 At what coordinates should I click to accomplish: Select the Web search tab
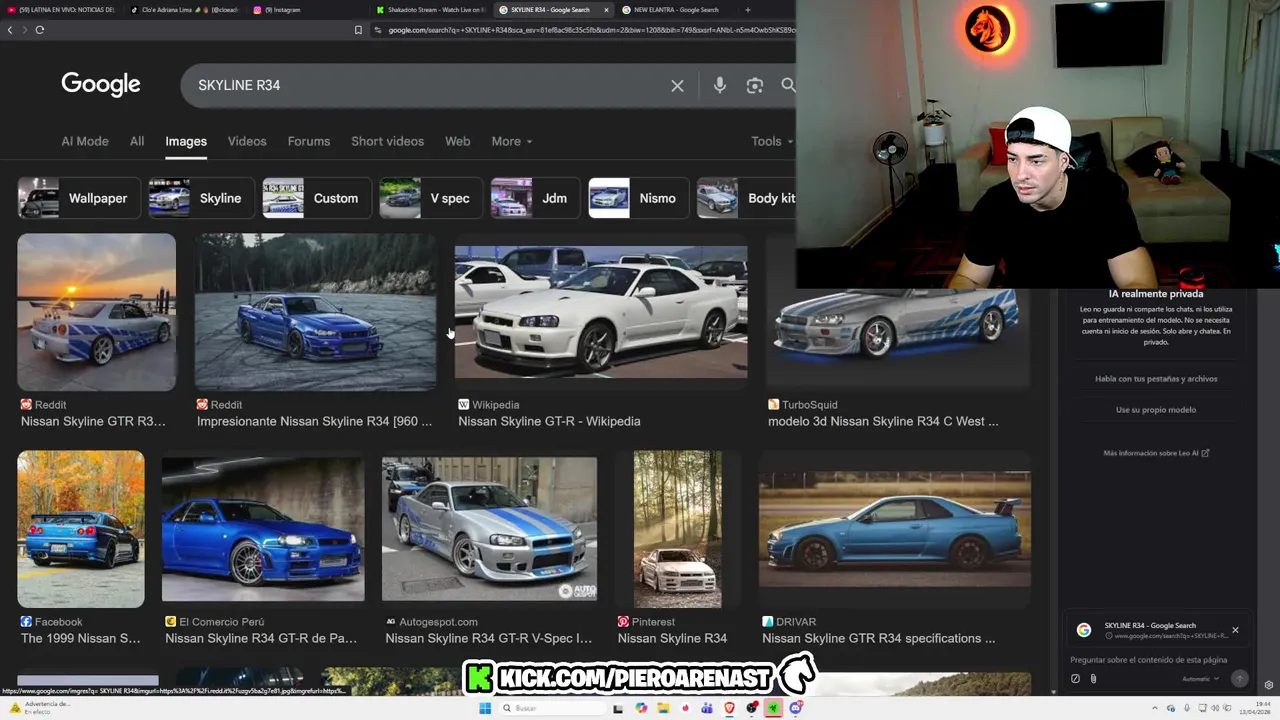coord(457,141)
